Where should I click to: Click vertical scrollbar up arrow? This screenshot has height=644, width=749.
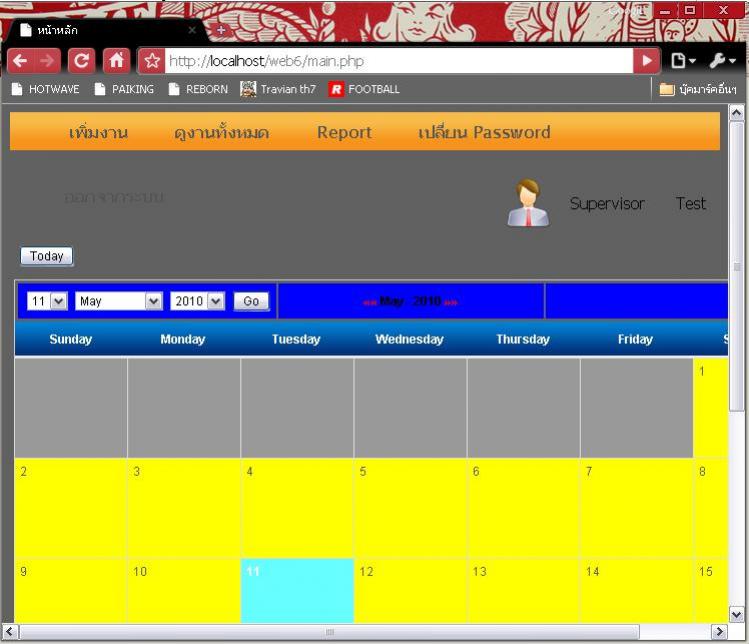pyautogui.click(x=736, y=113)
